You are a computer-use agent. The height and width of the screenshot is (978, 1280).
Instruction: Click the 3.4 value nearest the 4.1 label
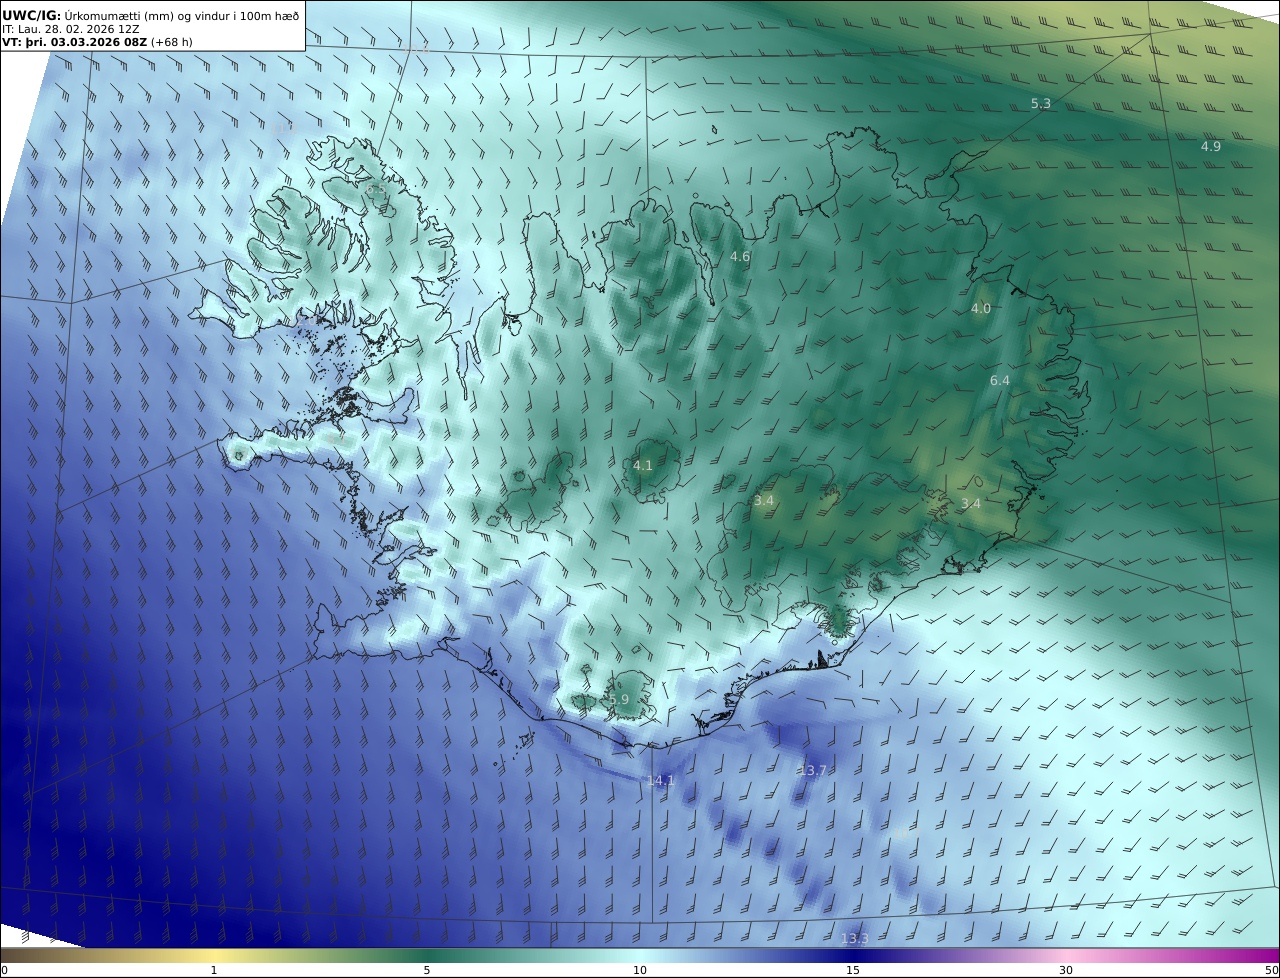764,501
